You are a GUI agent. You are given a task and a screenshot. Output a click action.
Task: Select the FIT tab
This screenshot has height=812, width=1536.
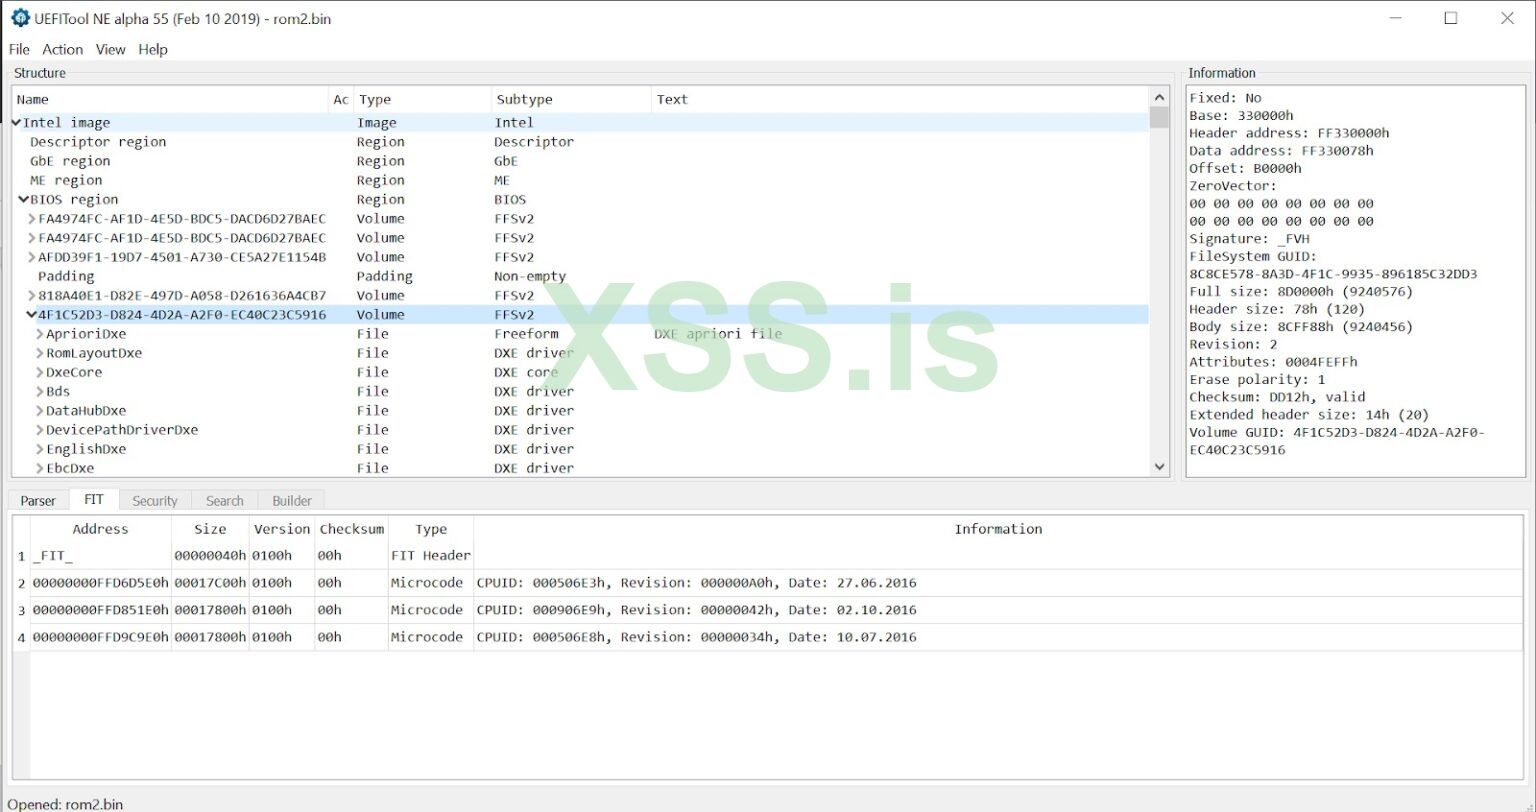click(94, 500)
